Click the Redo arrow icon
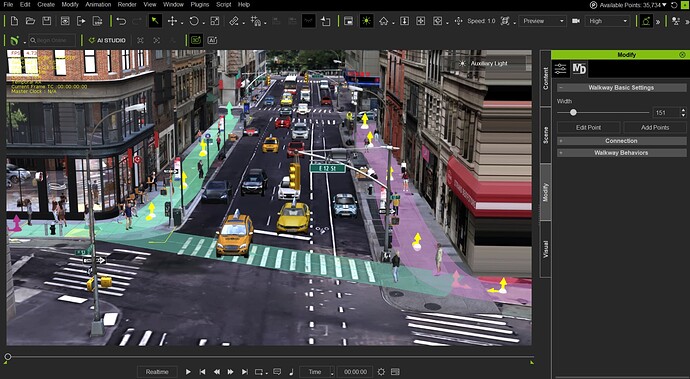 tap(137, 21)
